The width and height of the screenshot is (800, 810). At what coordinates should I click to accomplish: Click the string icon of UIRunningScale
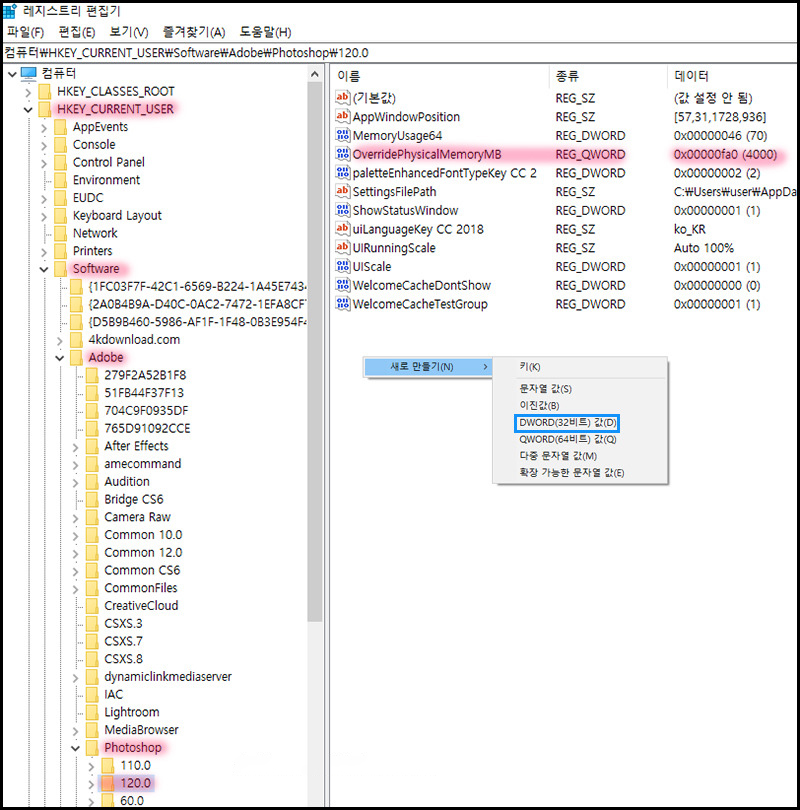pos(342,247)
